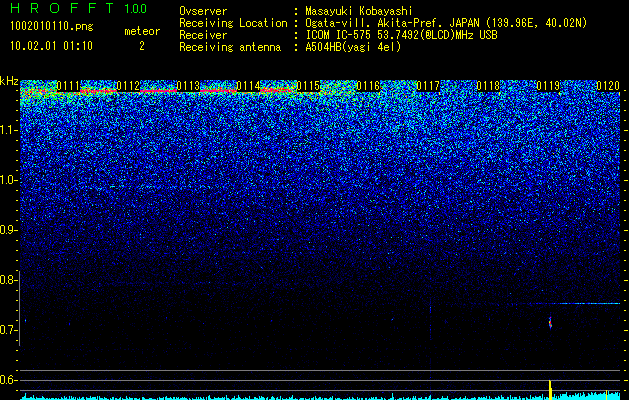Click the 0.6 kHz axis tick label
The width and height of the screenshot is (629, 400).
click(8, 380)
